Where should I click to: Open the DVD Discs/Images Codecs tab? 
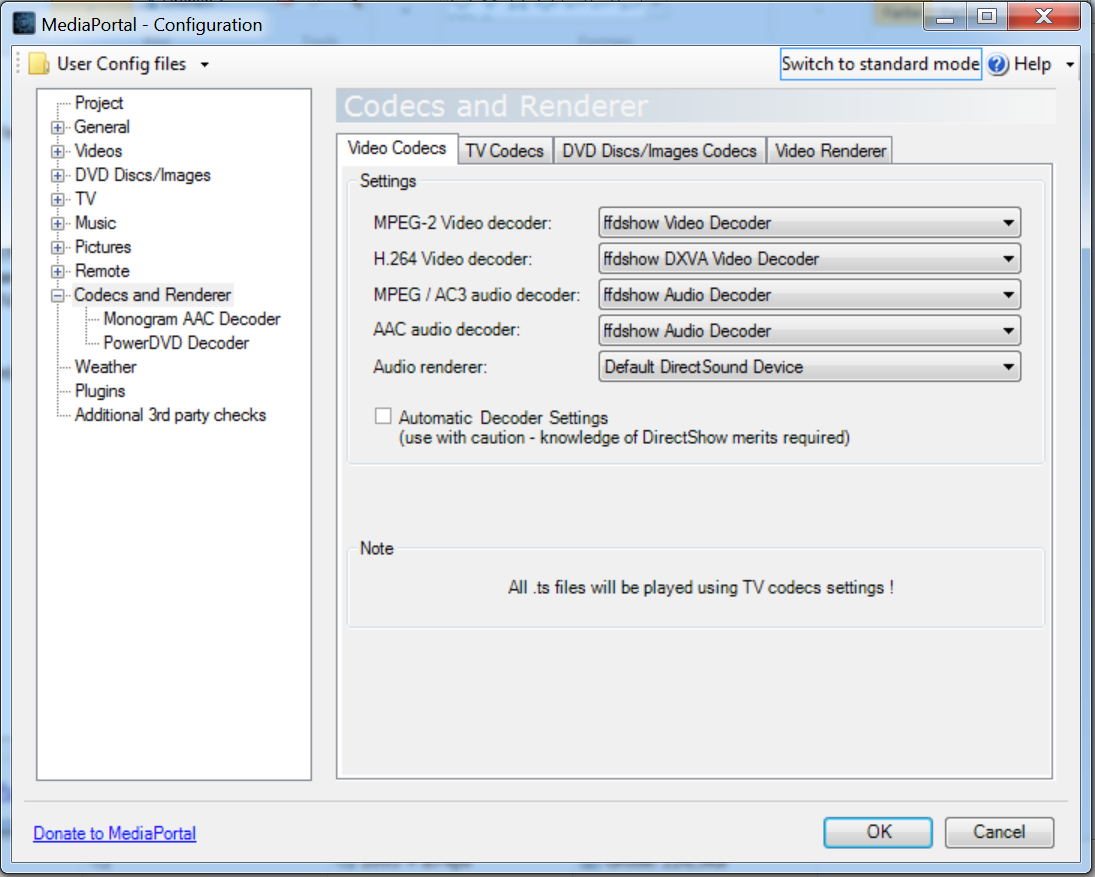659,151
